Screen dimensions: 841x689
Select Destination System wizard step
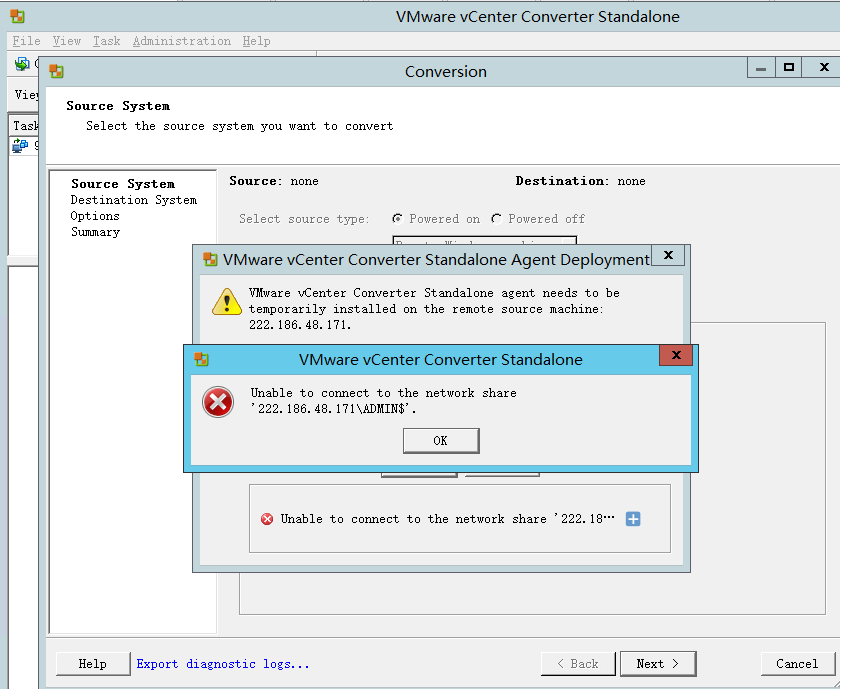tap(134, 200)
